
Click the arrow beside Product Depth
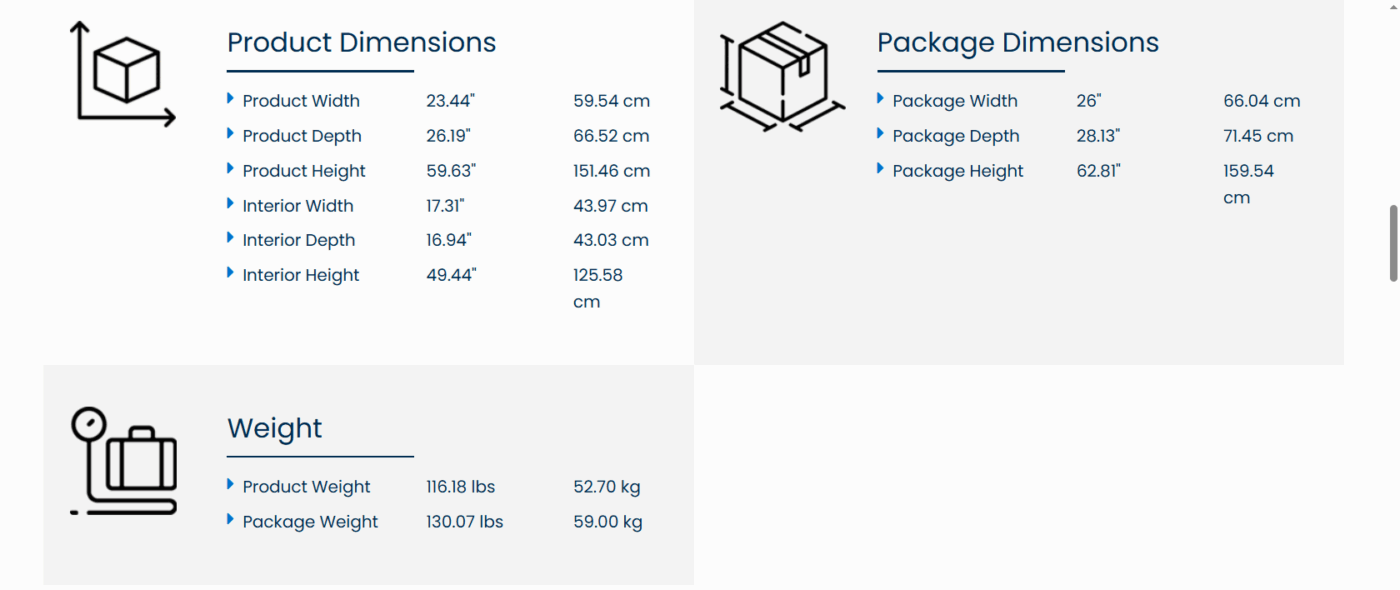[231, 134]
